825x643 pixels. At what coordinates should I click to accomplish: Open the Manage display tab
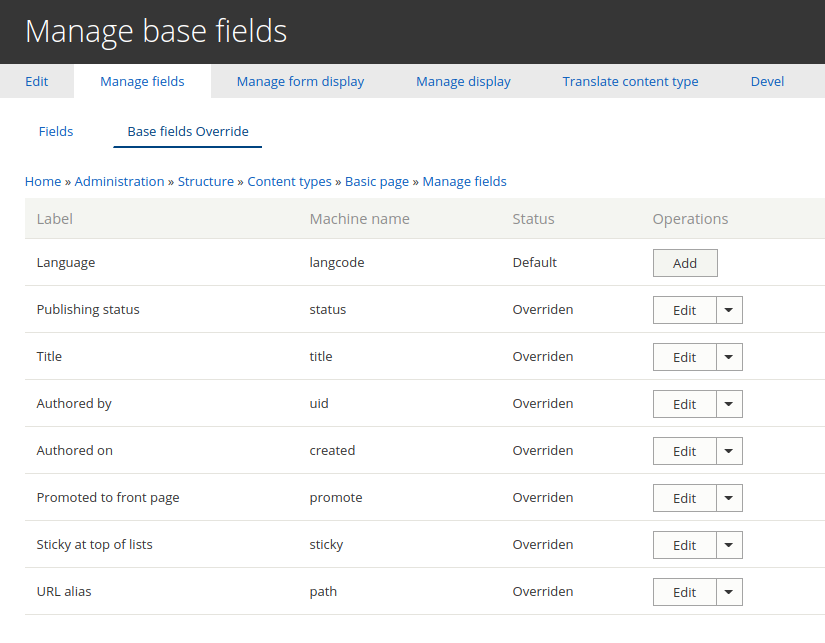[463, 82]
